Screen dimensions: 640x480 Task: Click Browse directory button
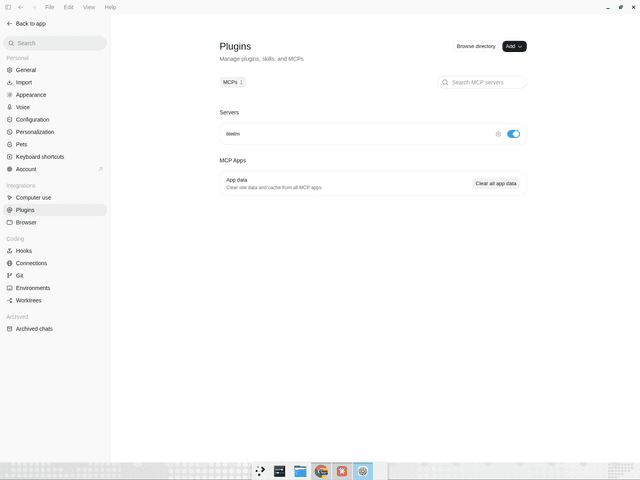pos(476,47)
